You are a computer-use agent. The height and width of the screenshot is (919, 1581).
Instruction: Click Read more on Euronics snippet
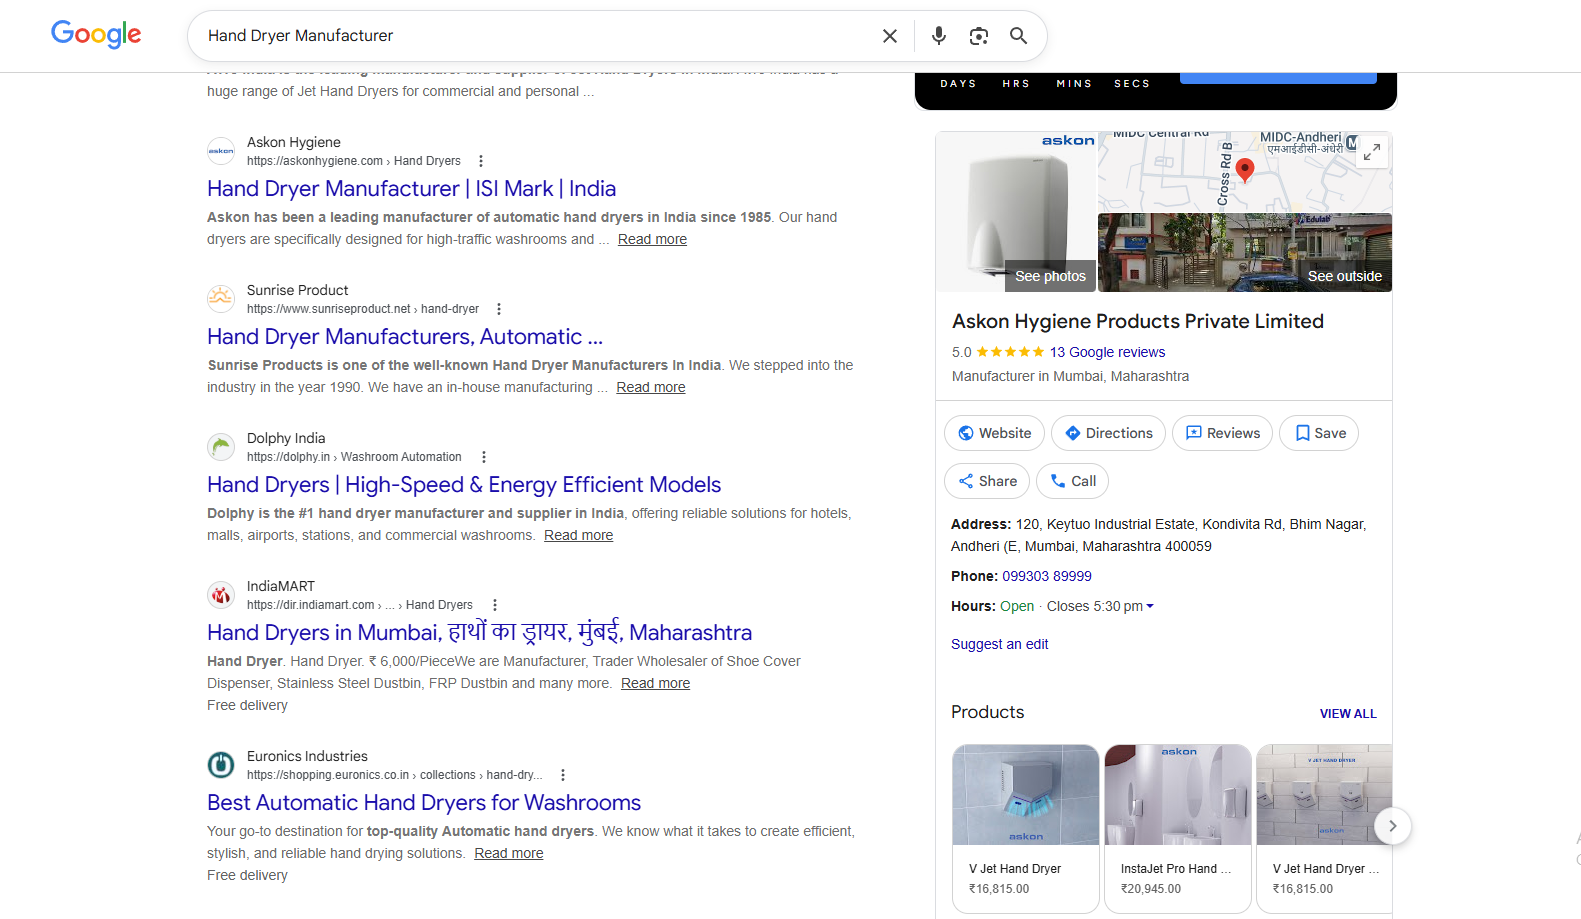click(x=509, y=853)
